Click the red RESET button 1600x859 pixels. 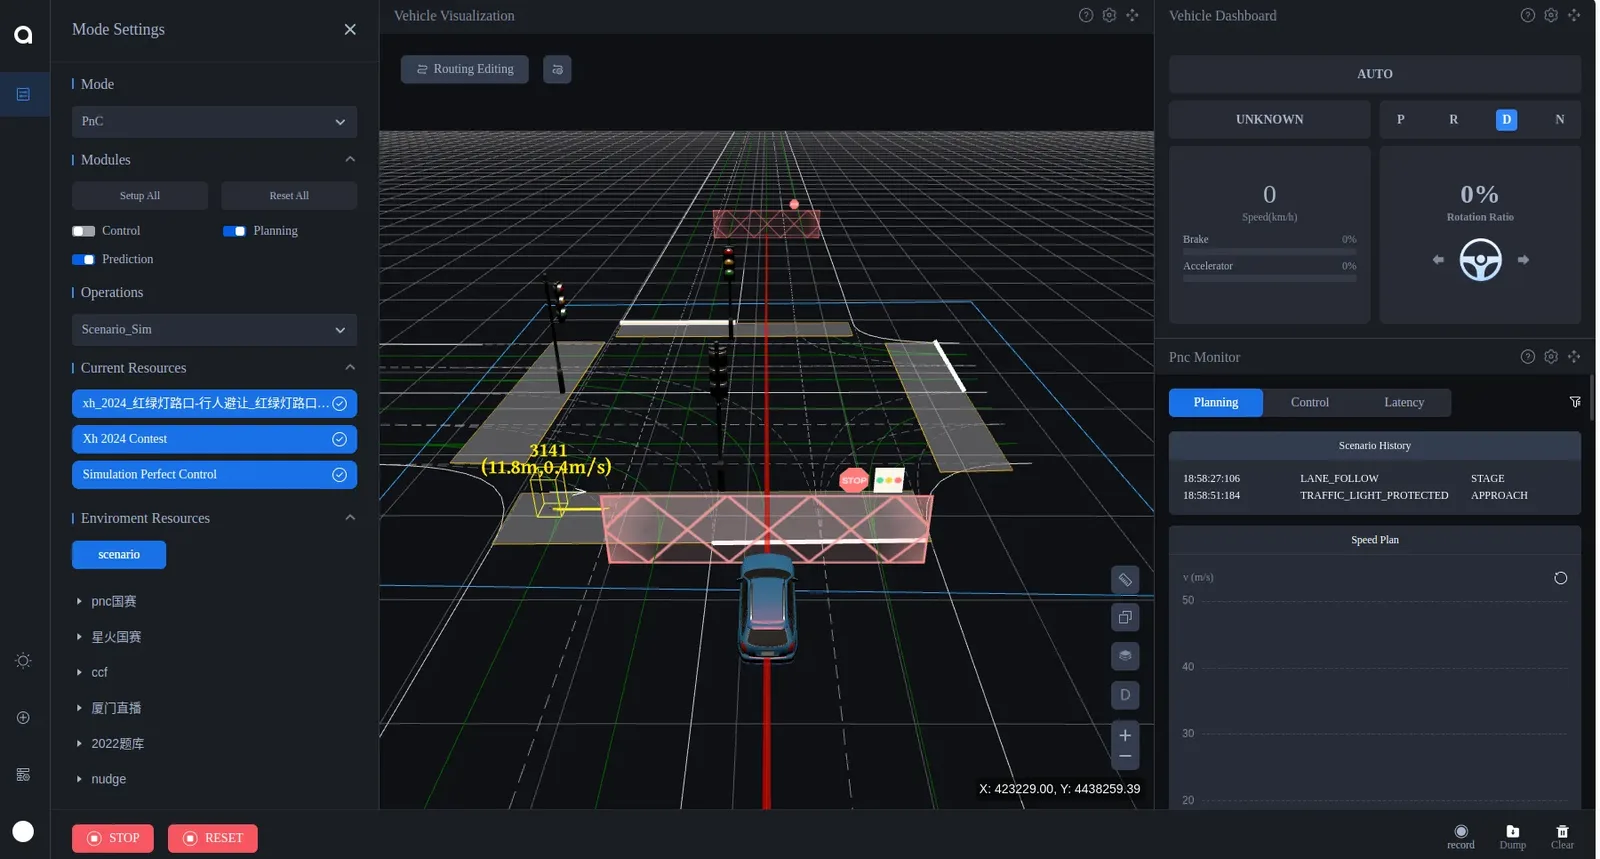coord(213,838)
